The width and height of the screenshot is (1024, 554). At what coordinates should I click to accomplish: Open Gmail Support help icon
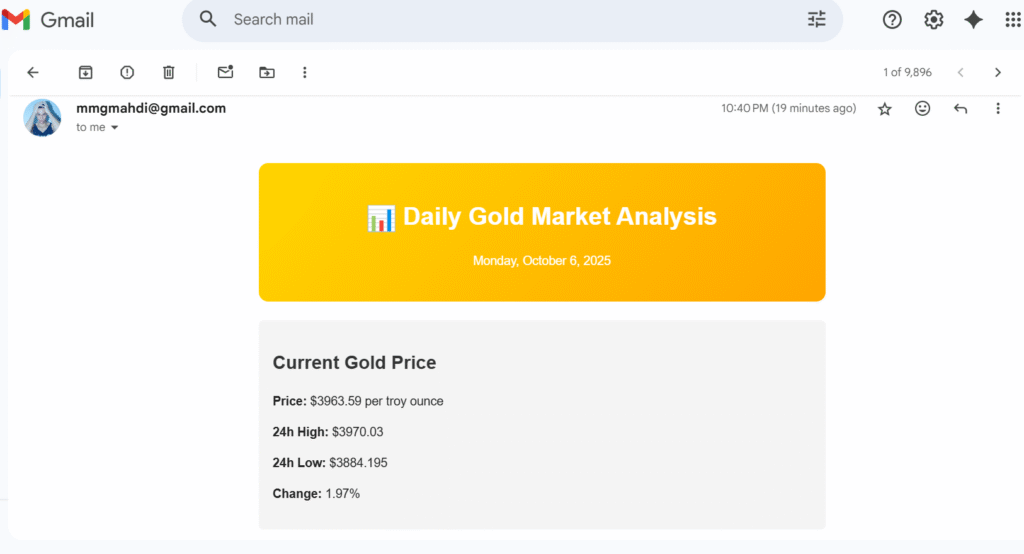click(x=892, y=19)
